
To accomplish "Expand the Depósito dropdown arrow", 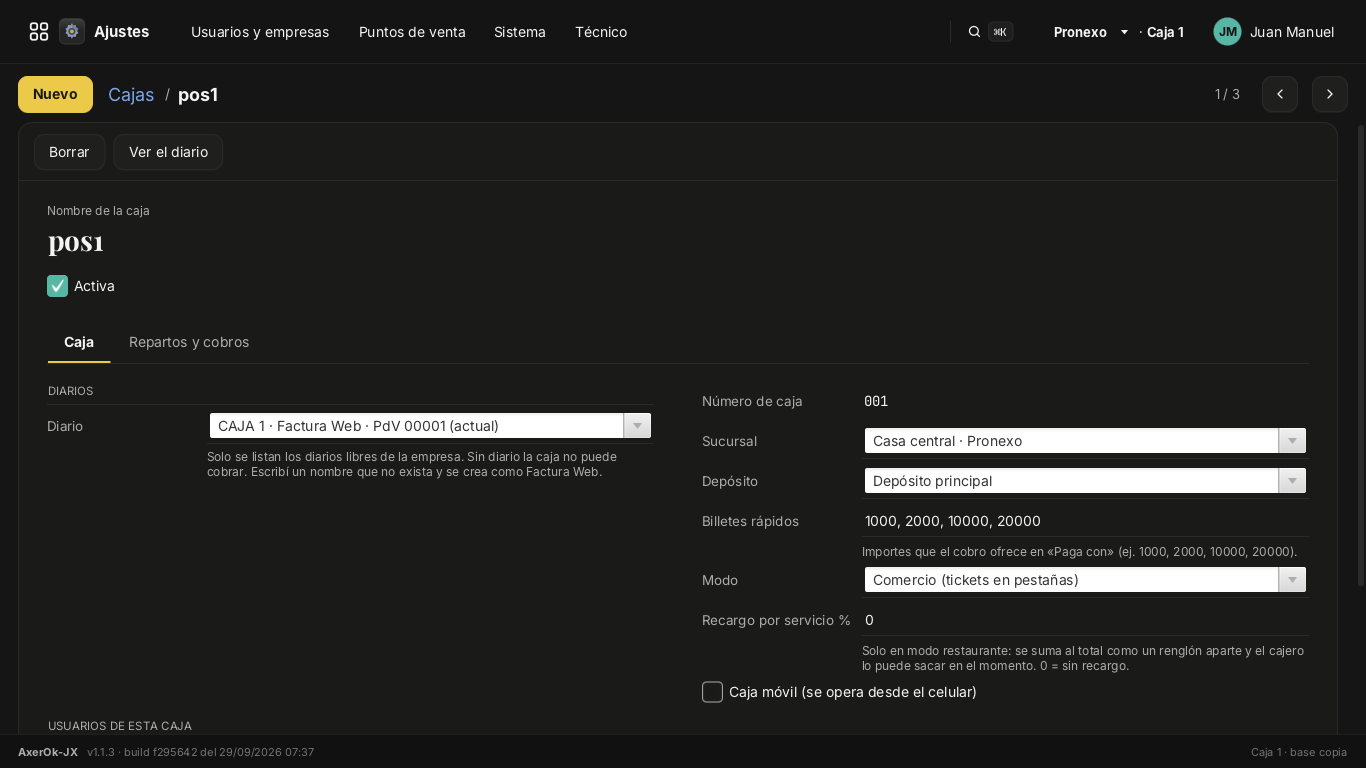I will point(1292,481).
